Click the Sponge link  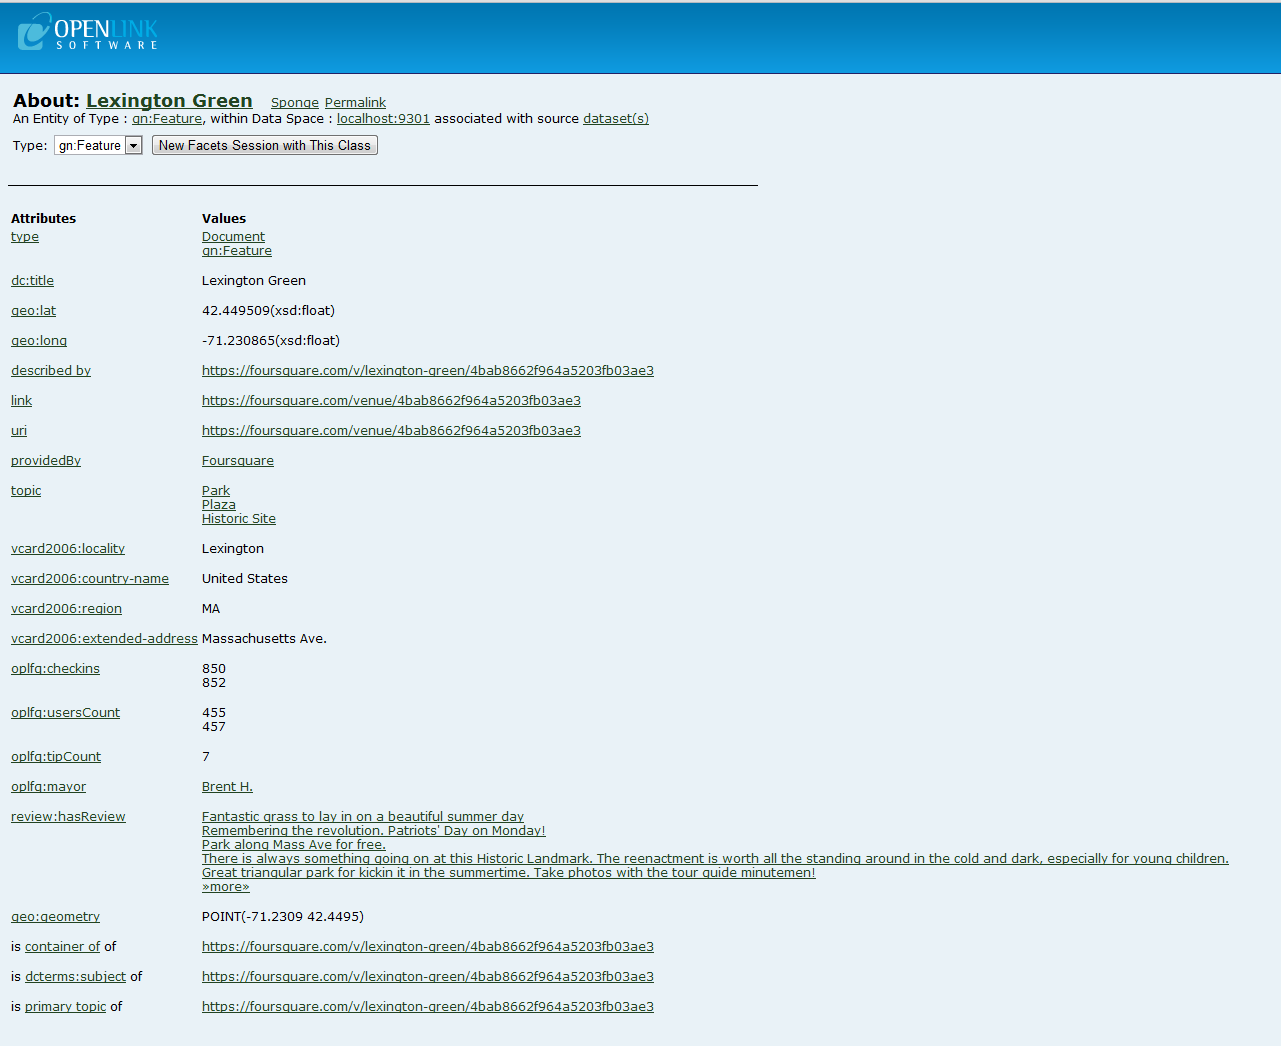pyautogui.click(x=294, y=103)
